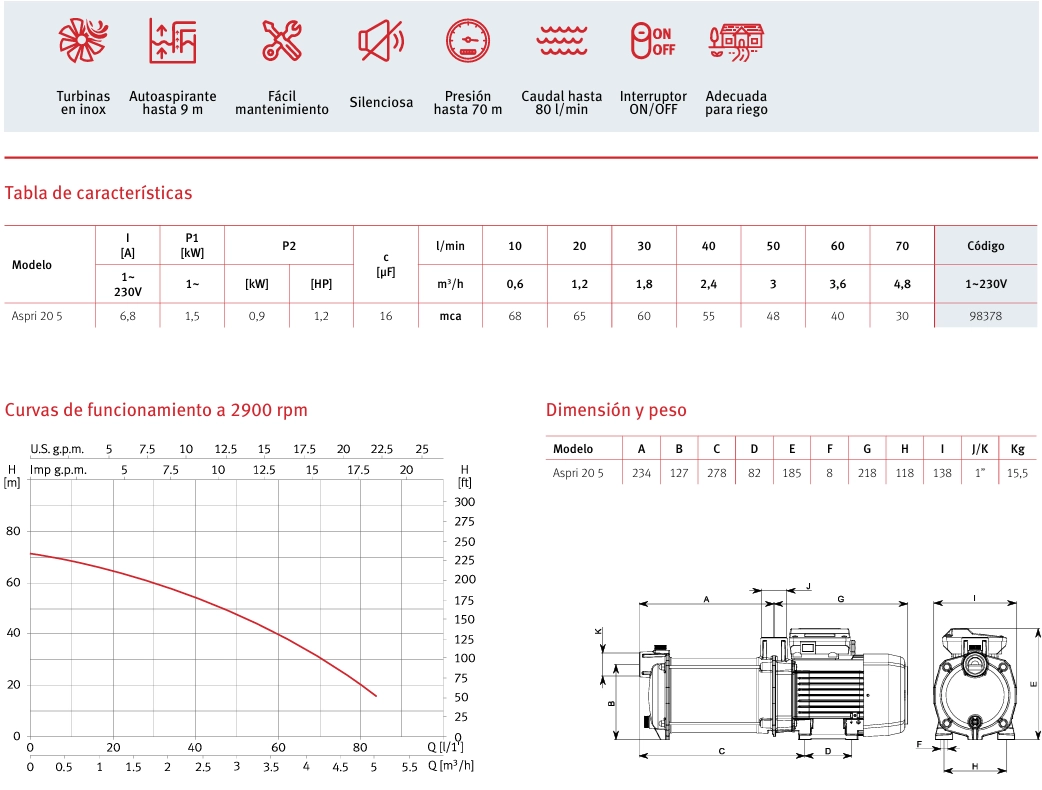Click the dimension G value 218
This screenshot has width=1042, height=790.
(867, 473)
